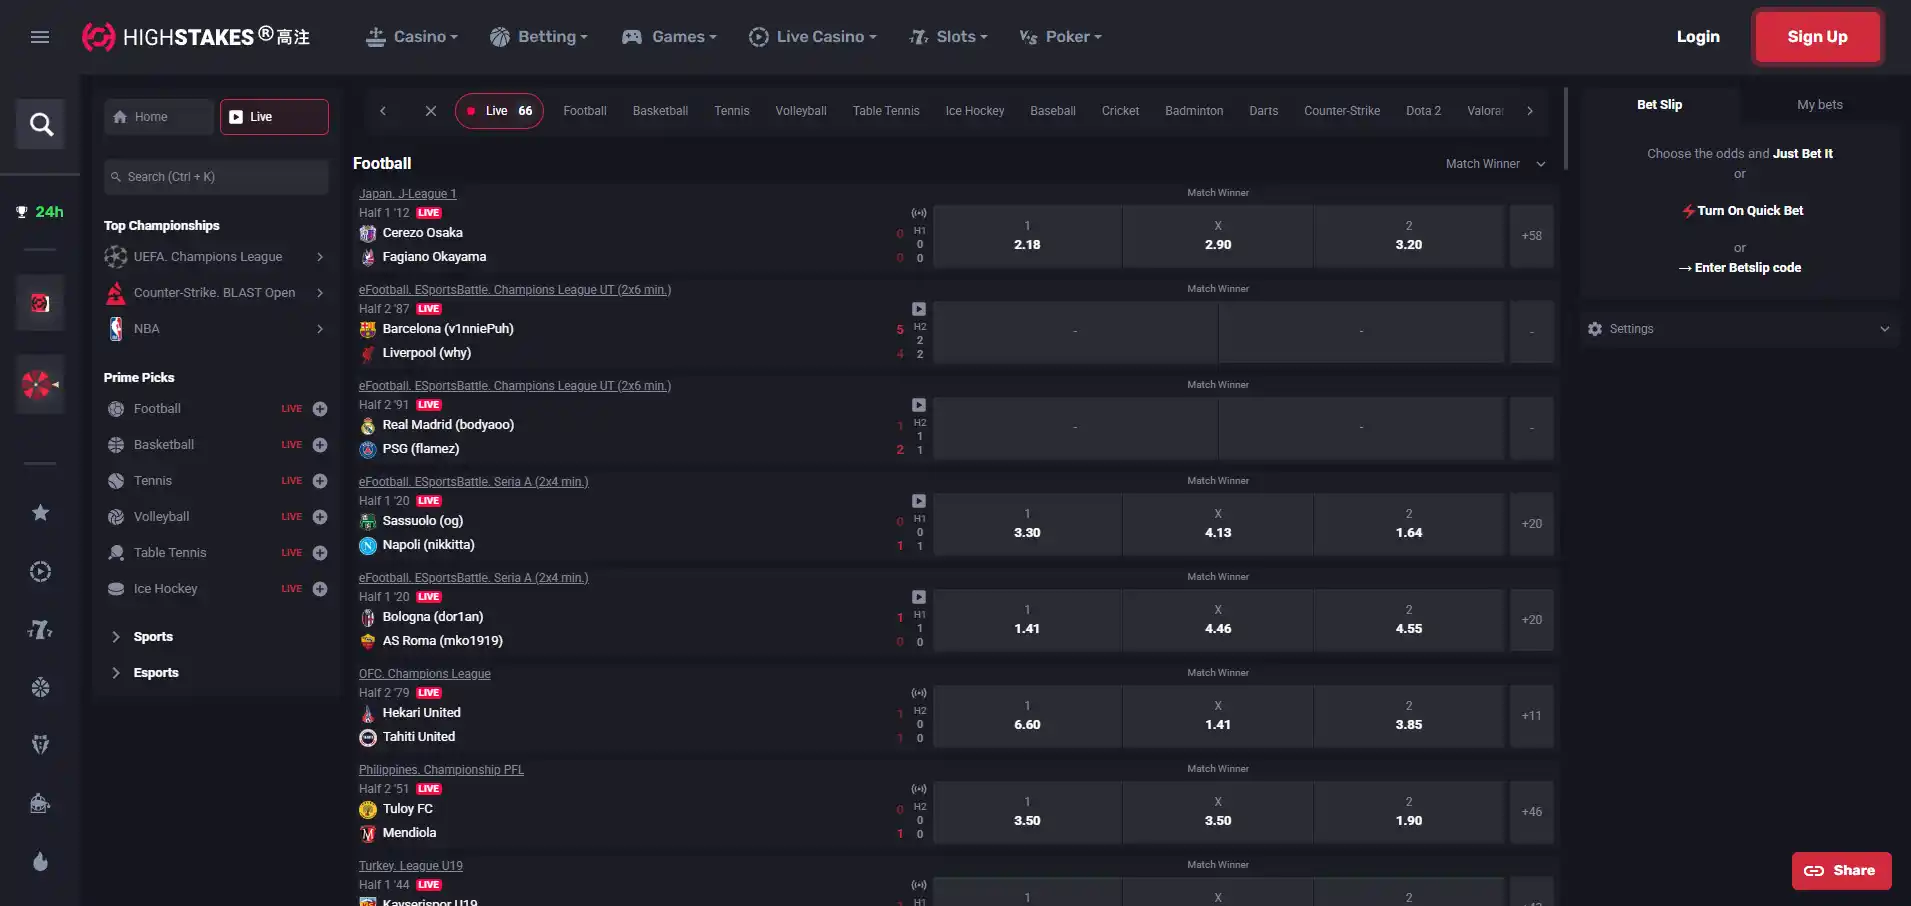This screenshot has height=906, width=1911.
Task: Open the Live section button in sidebar
Action: pos(274,117)
